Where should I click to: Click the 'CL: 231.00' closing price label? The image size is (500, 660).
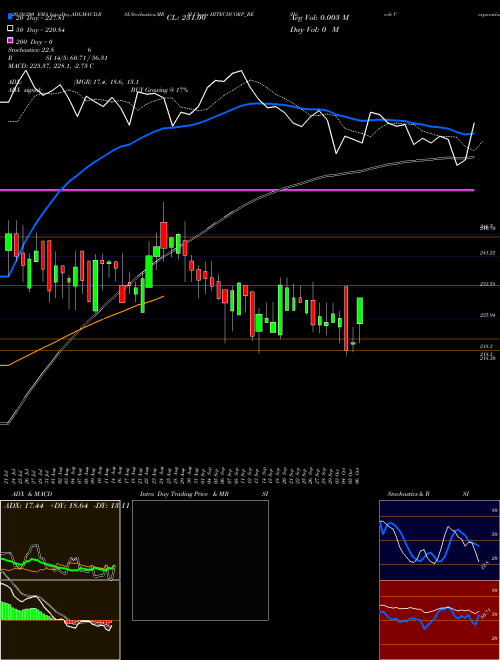pos(186,17)
